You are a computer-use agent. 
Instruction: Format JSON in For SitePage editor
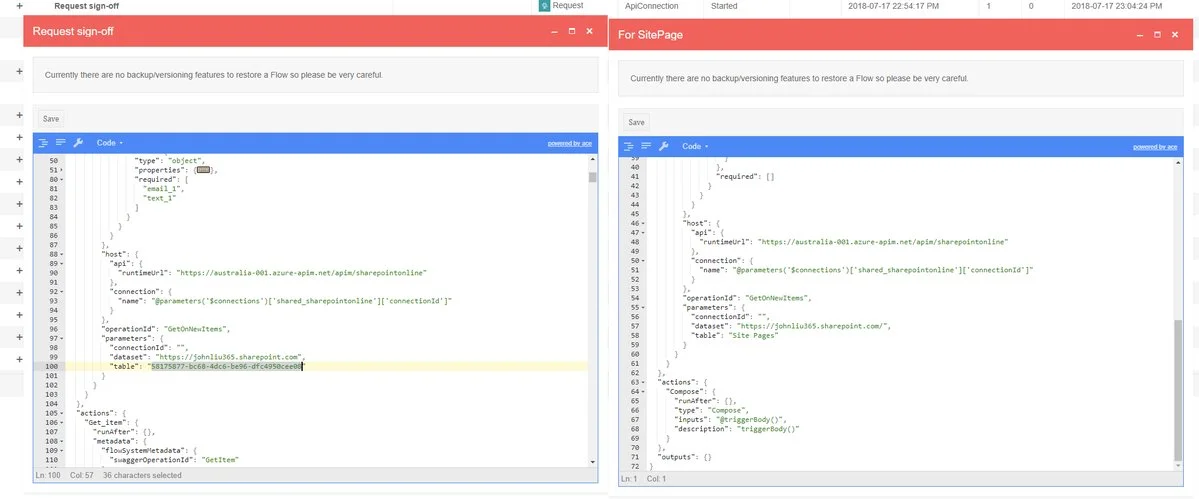point(629,146)
